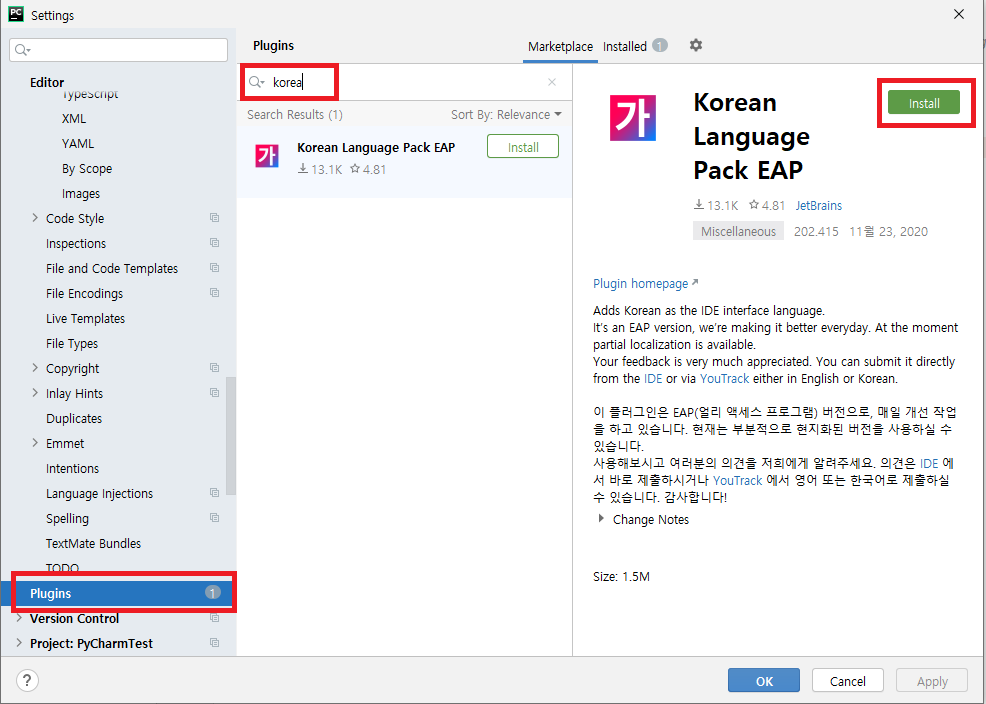Select By Scope in the tree

tap(87, 169)
